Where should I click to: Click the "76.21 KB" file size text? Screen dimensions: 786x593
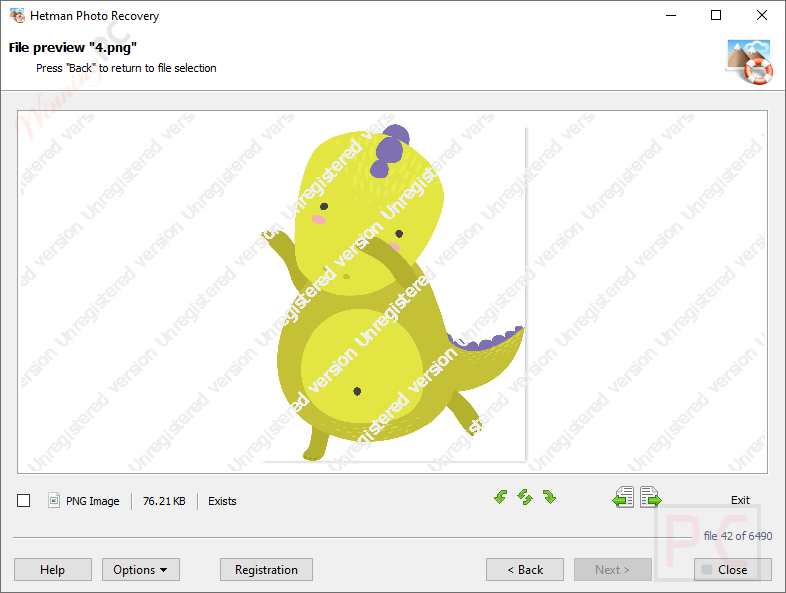point(164,501)
